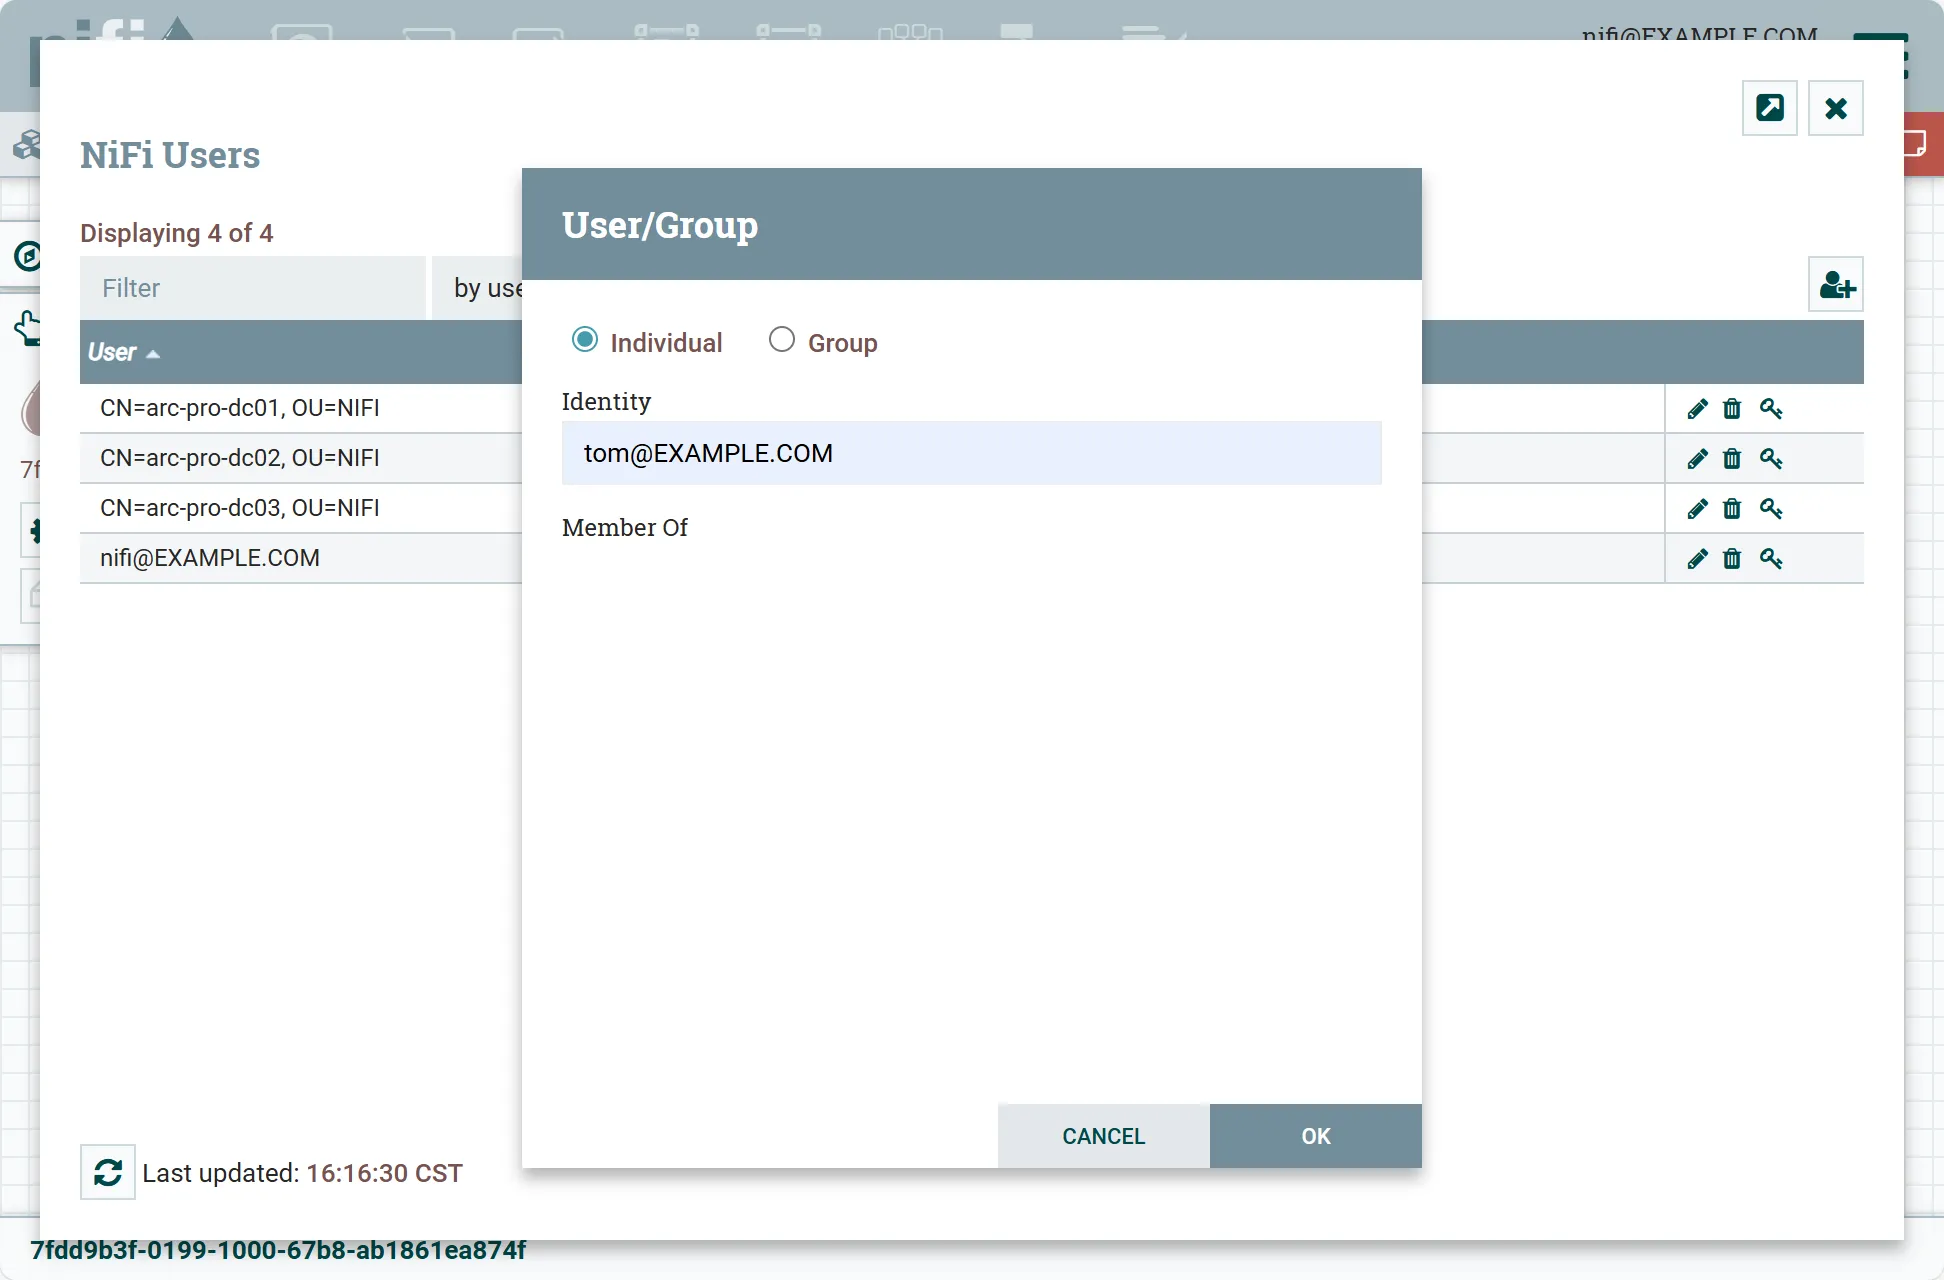
Task: View policies of CN=arc-pro-dc03 via key icon
Action: 1771,509
